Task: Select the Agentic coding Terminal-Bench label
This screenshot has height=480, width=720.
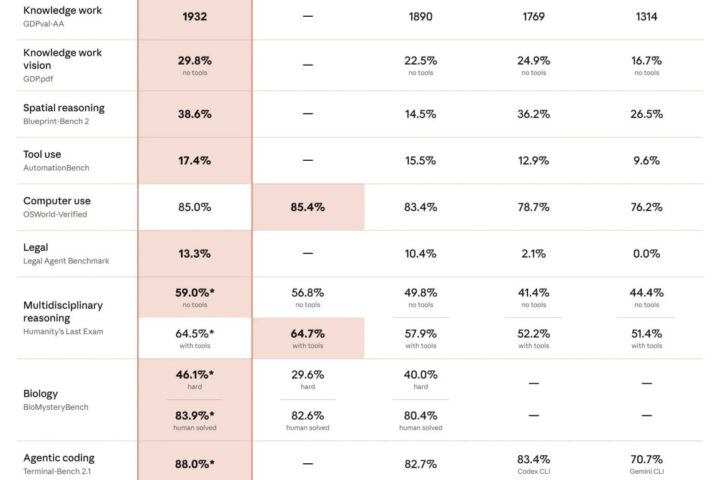Action: (x=59, y=464)
